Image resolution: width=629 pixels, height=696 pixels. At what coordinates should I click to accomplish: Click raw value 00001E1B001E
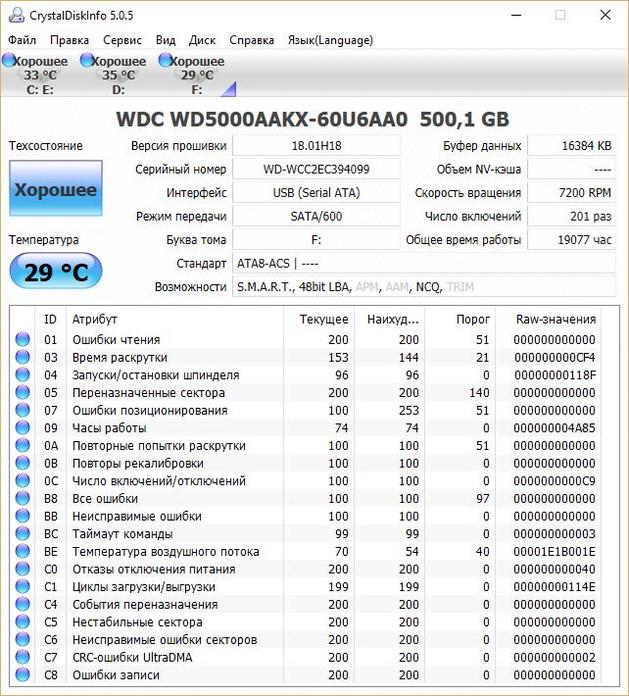click(554, 552)
